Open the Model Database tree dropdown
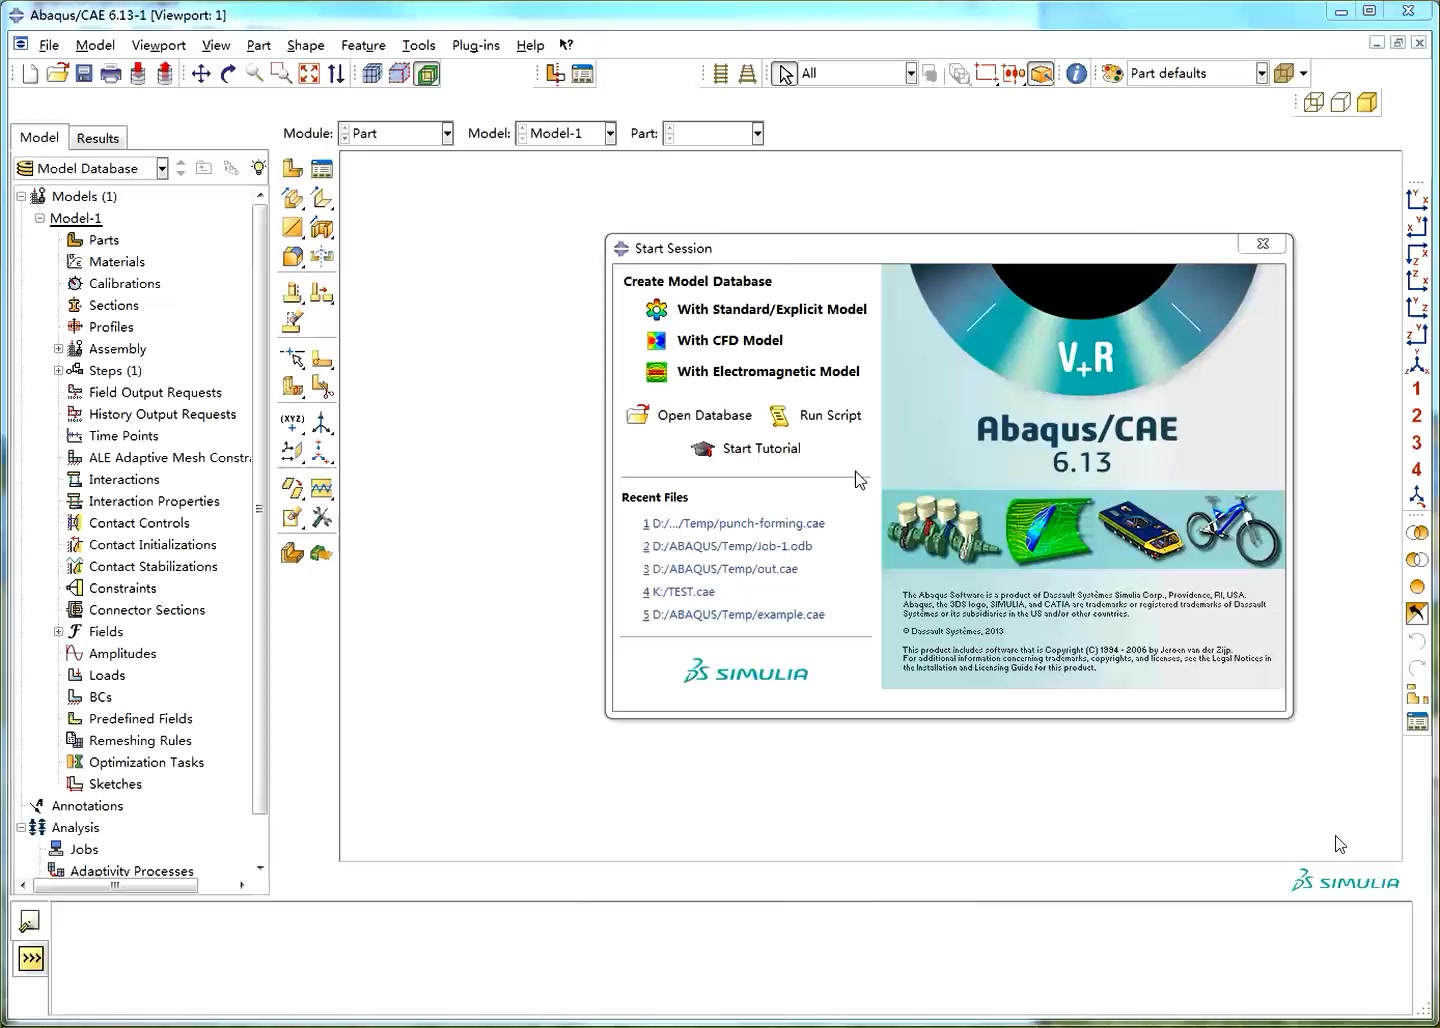 (x=162, y=168)
